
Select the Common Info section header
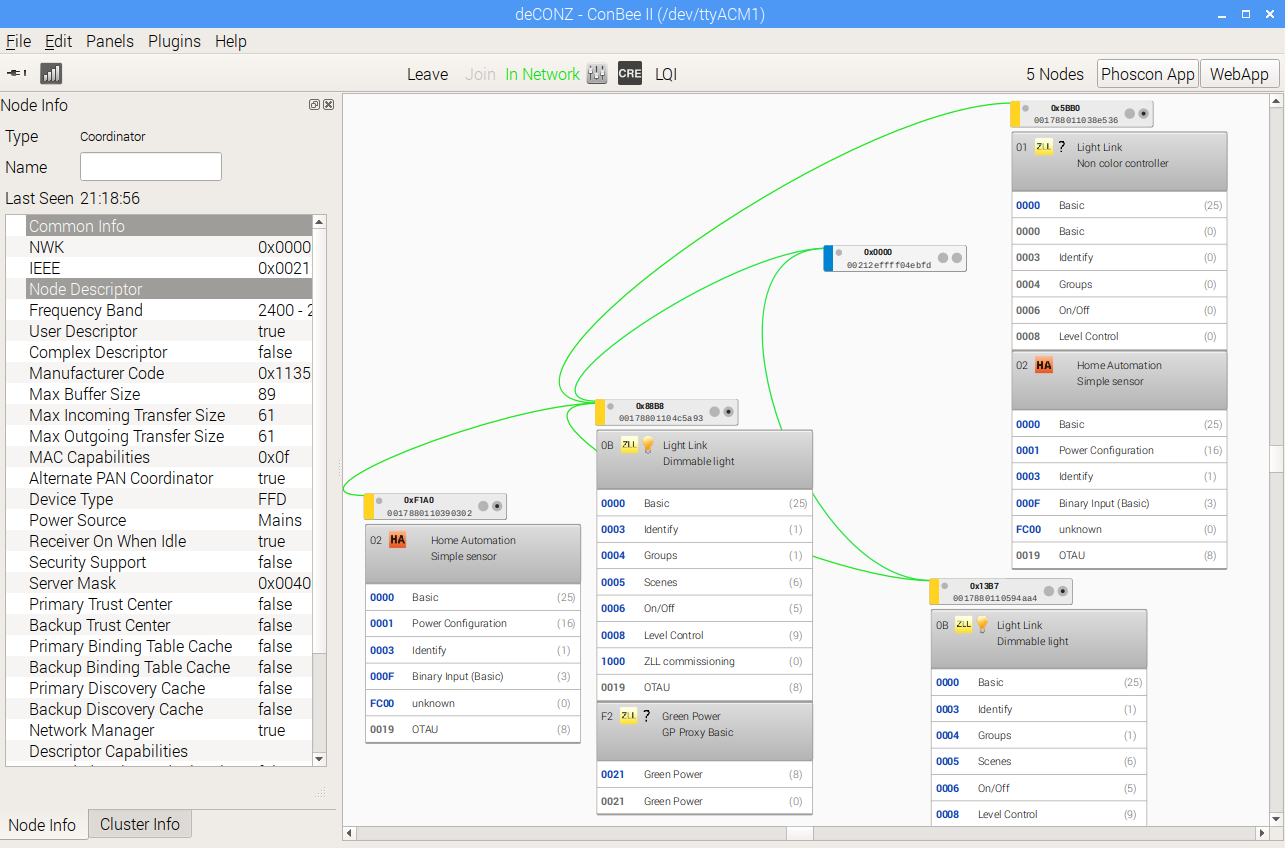159,226
